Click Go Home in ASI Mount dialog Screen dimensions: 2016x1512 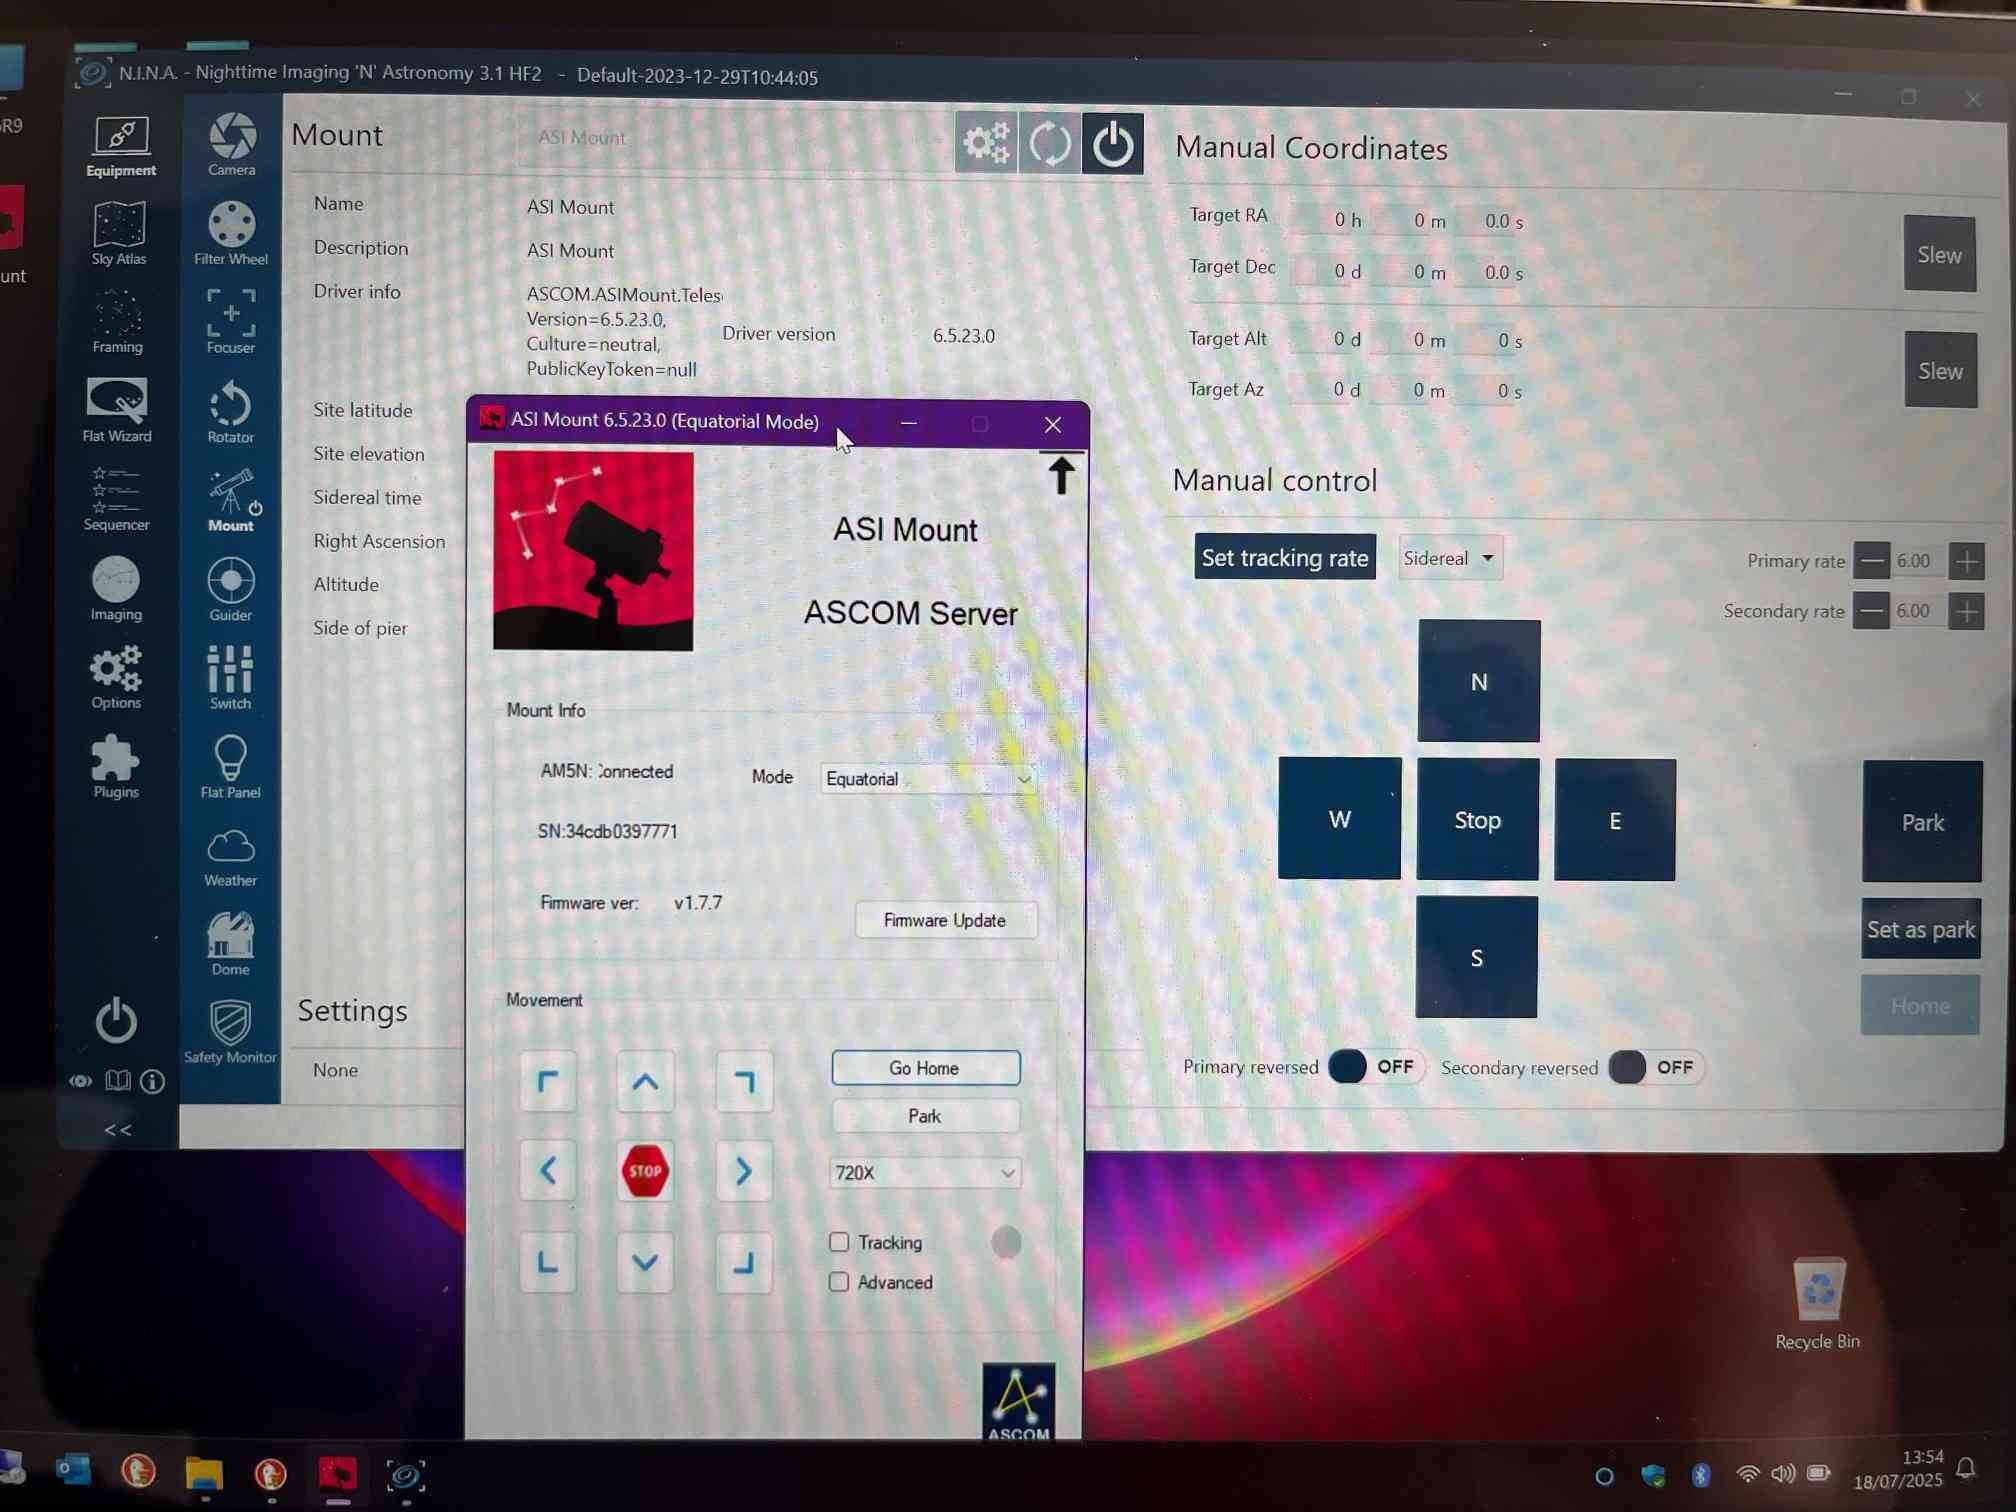(925, 1068)
